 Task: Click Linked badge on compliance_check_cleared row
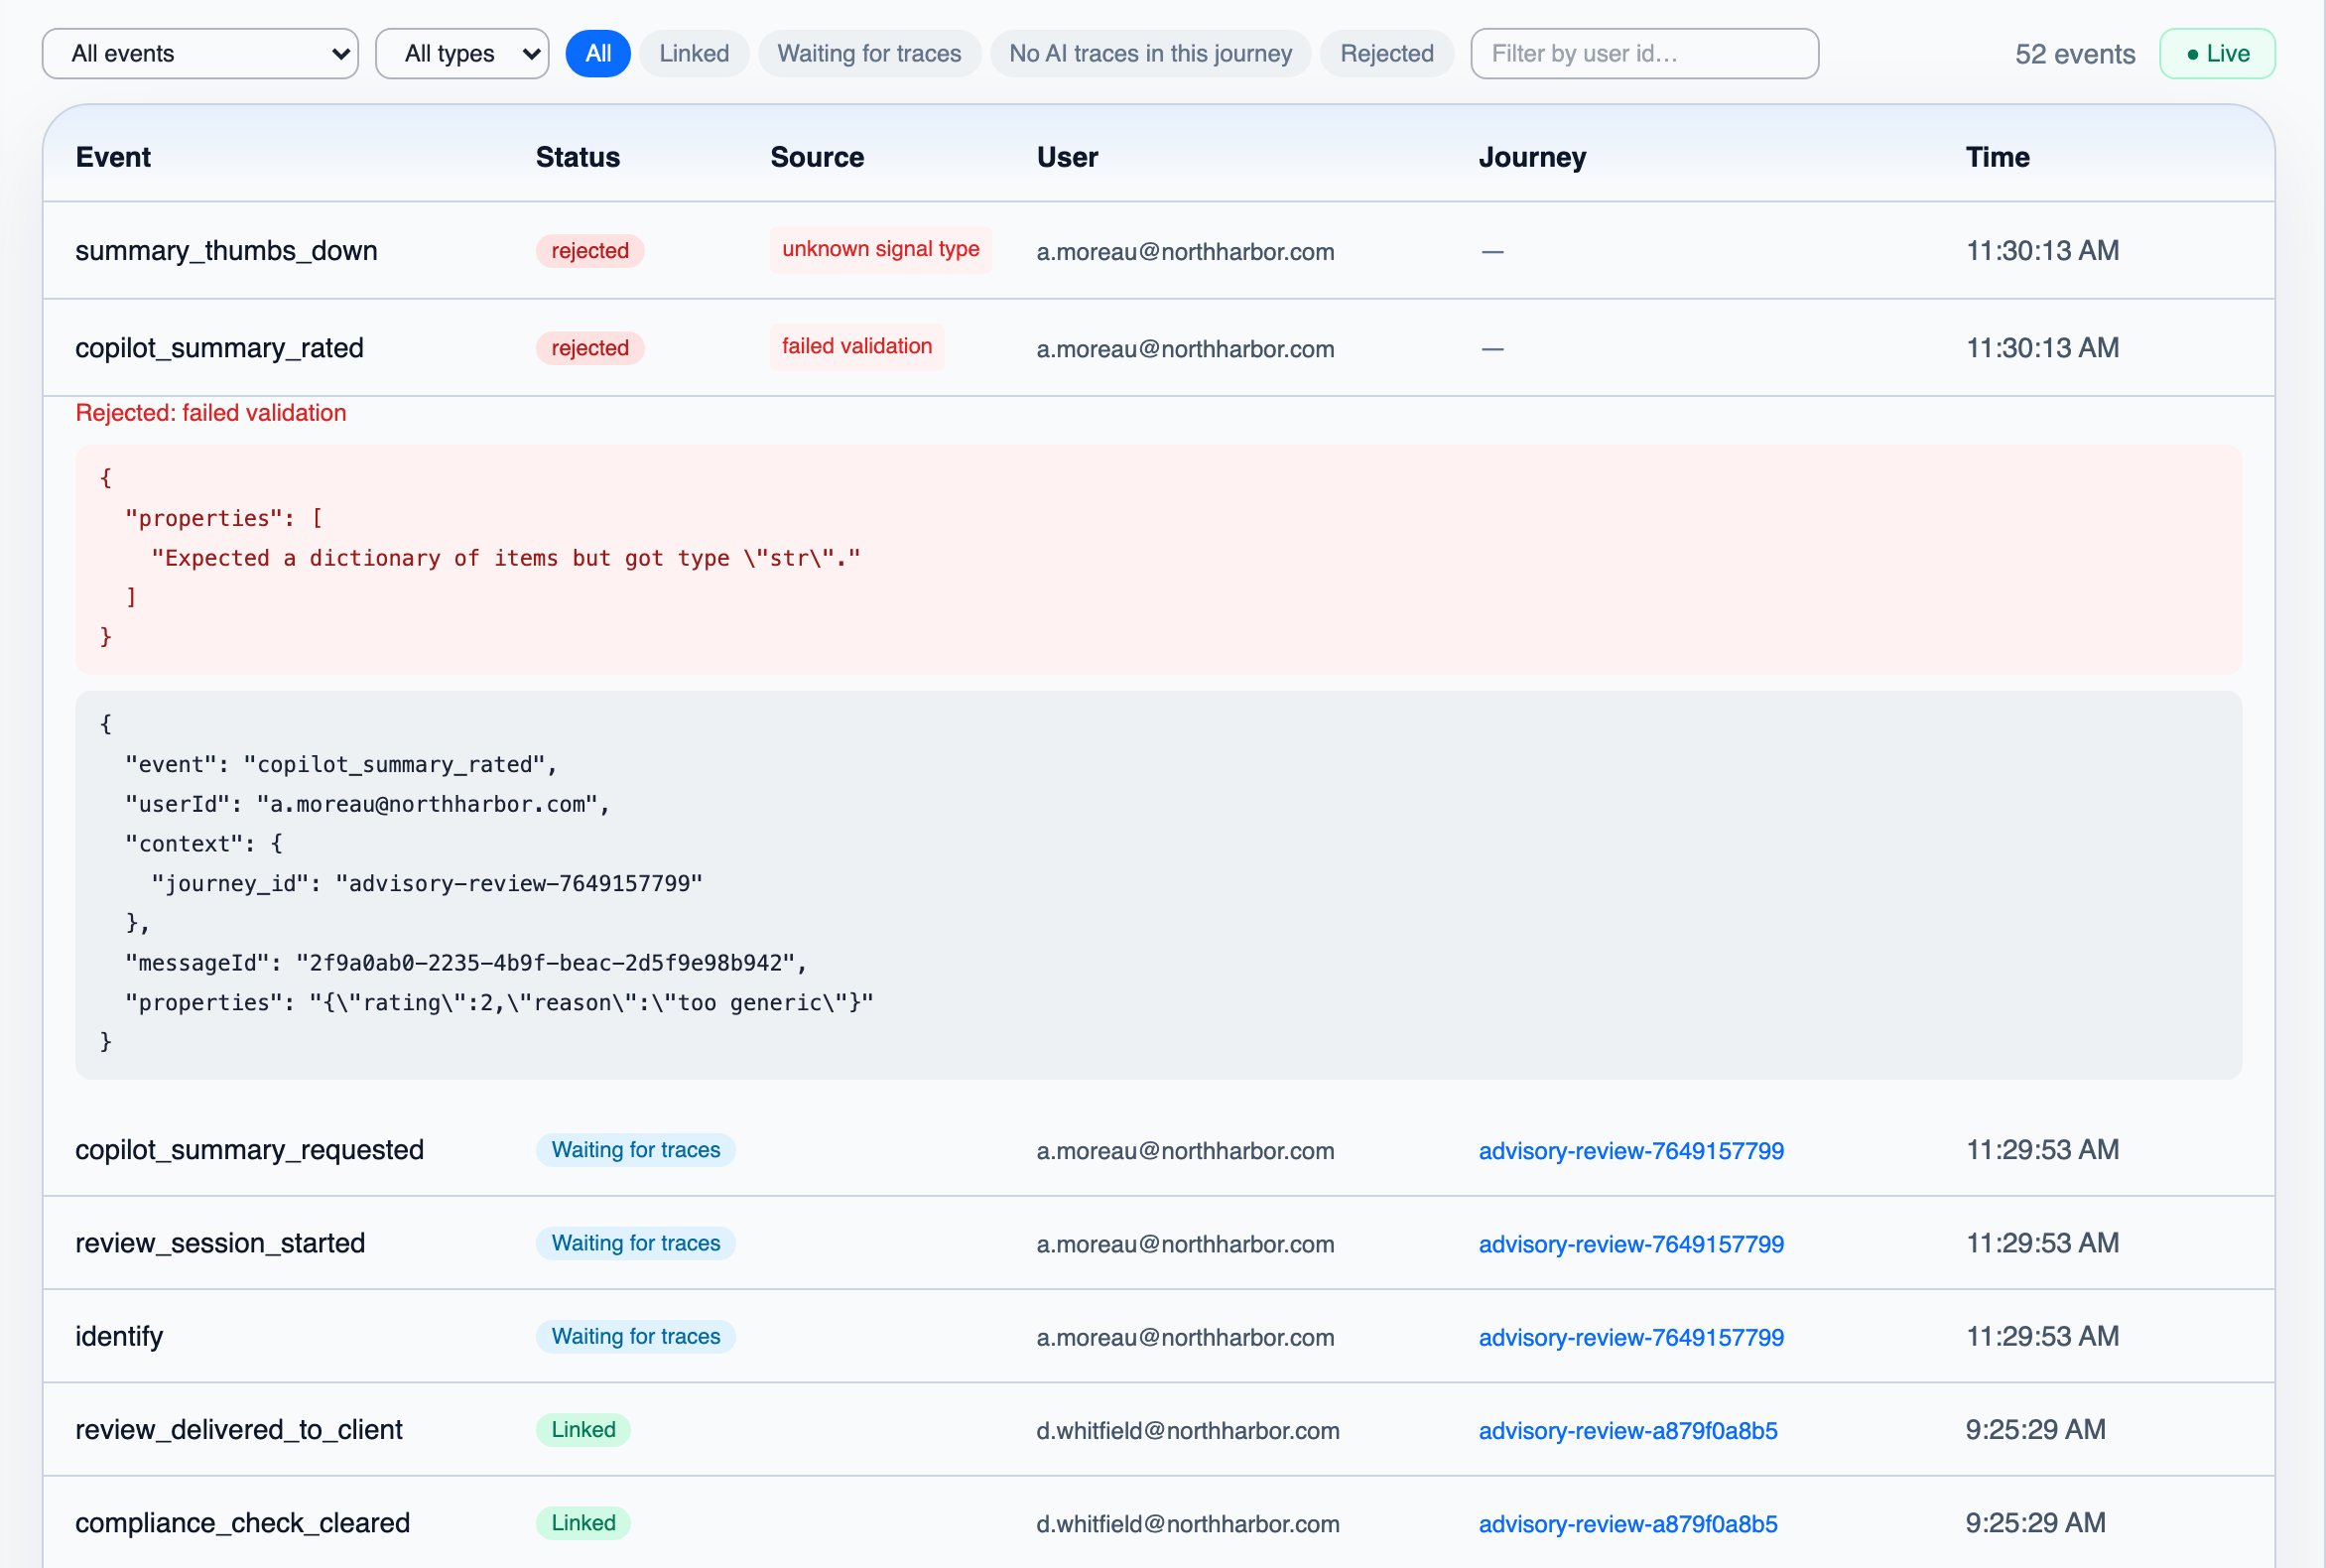583,1523
